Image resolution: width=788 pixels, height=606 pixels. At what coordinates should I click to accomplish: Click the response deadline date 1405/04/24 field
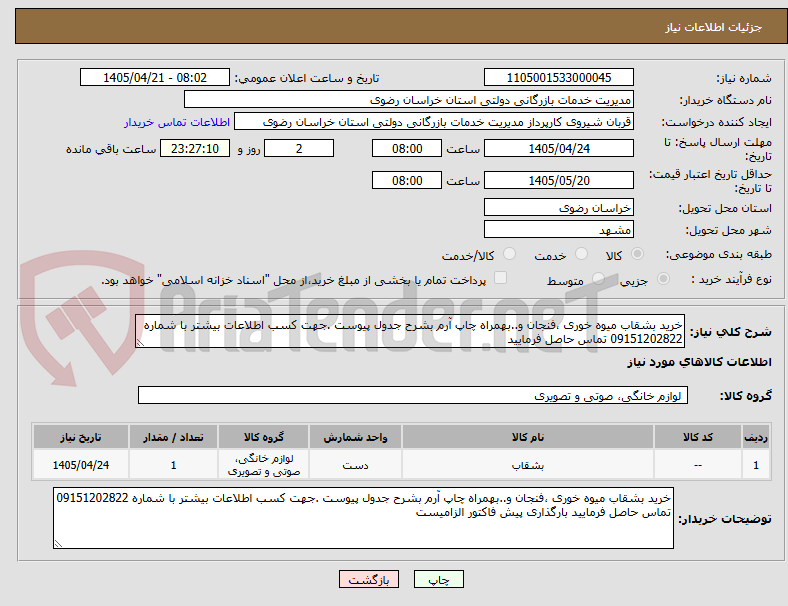click(x=558, y=148)
